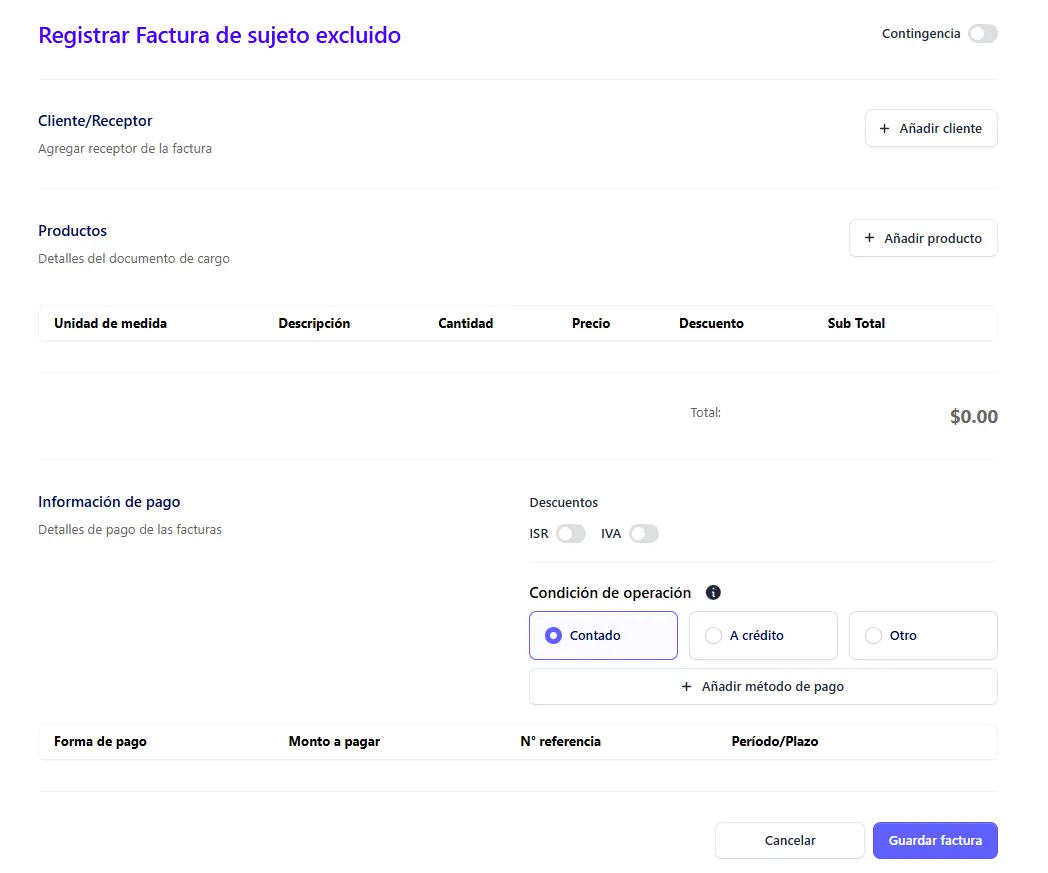Enable the ISR discount toggle
The image size is (1048, 873).
(570, 534)
